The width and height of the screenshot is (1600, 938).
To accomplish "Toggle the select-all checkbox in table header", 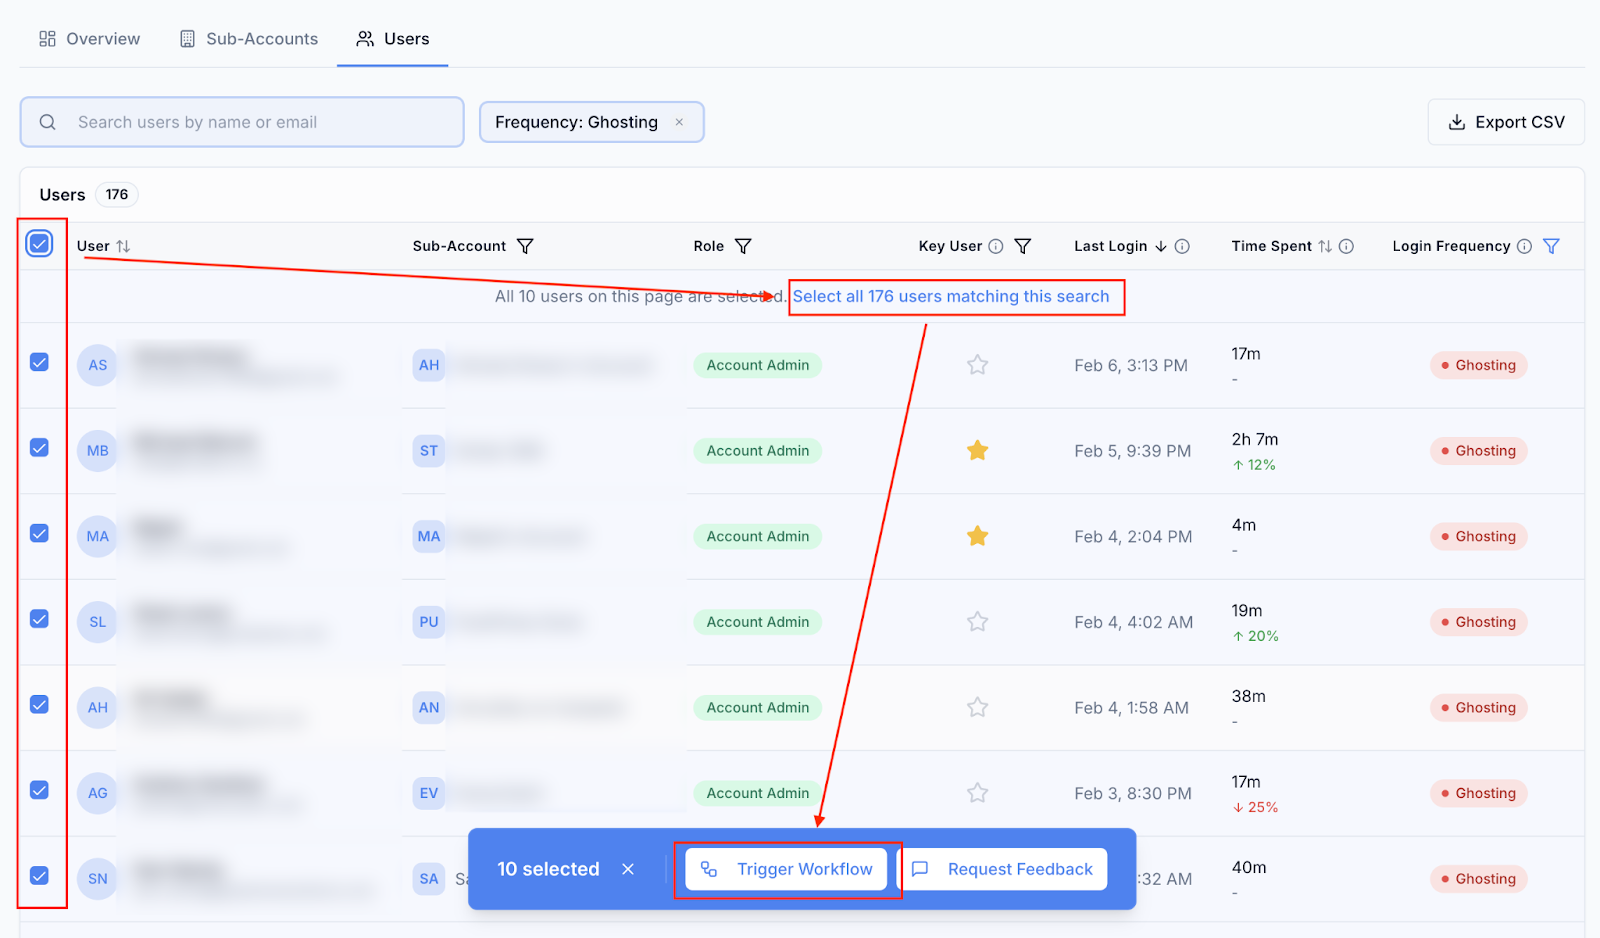I will point(39,243).
